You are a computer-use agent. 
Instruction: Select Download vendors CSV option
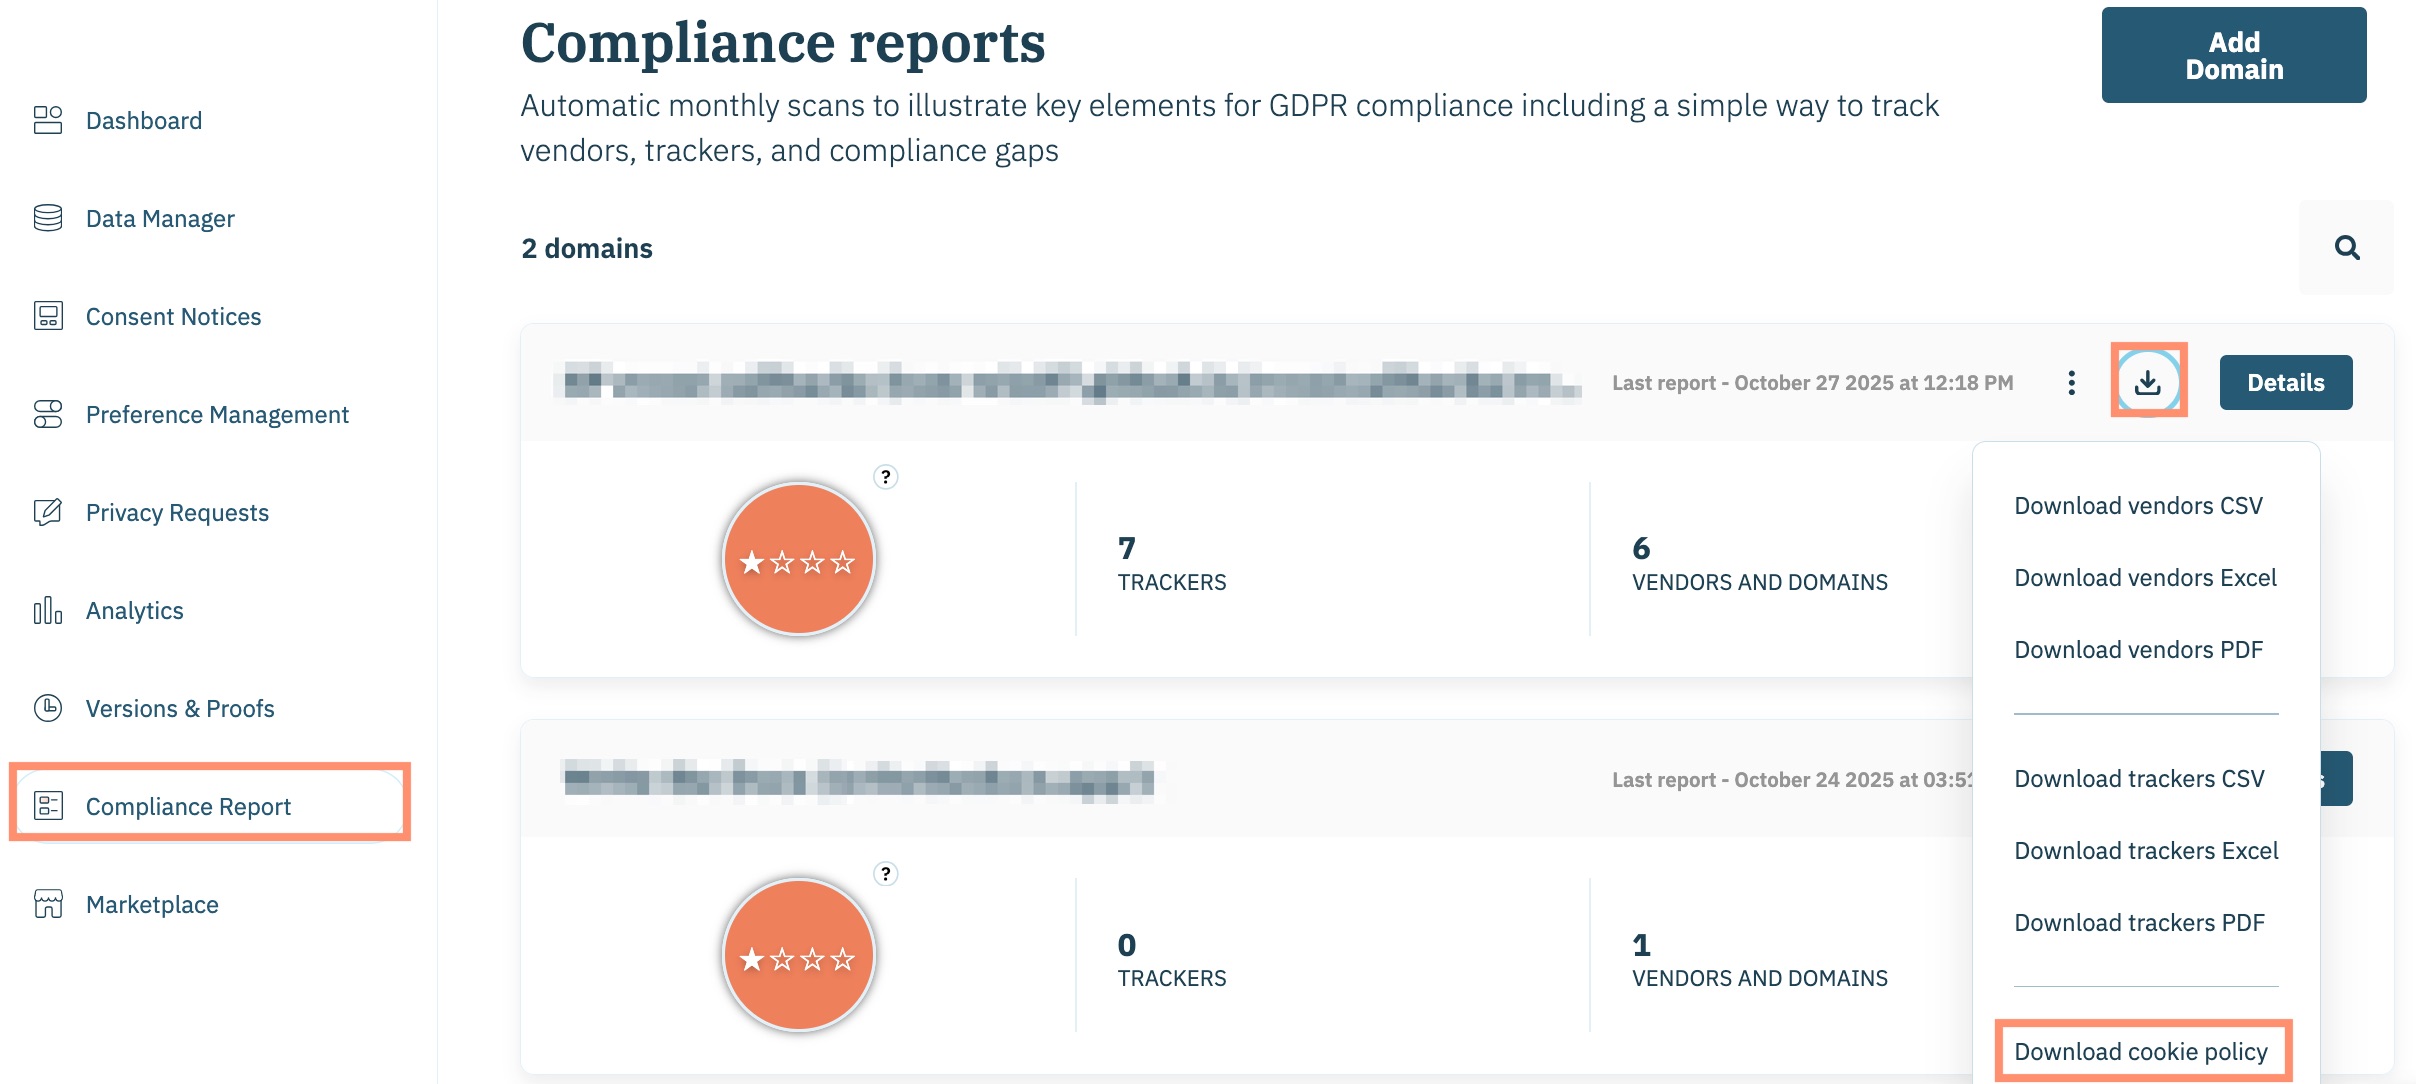pyautogui.click(x=2138, y=506)
